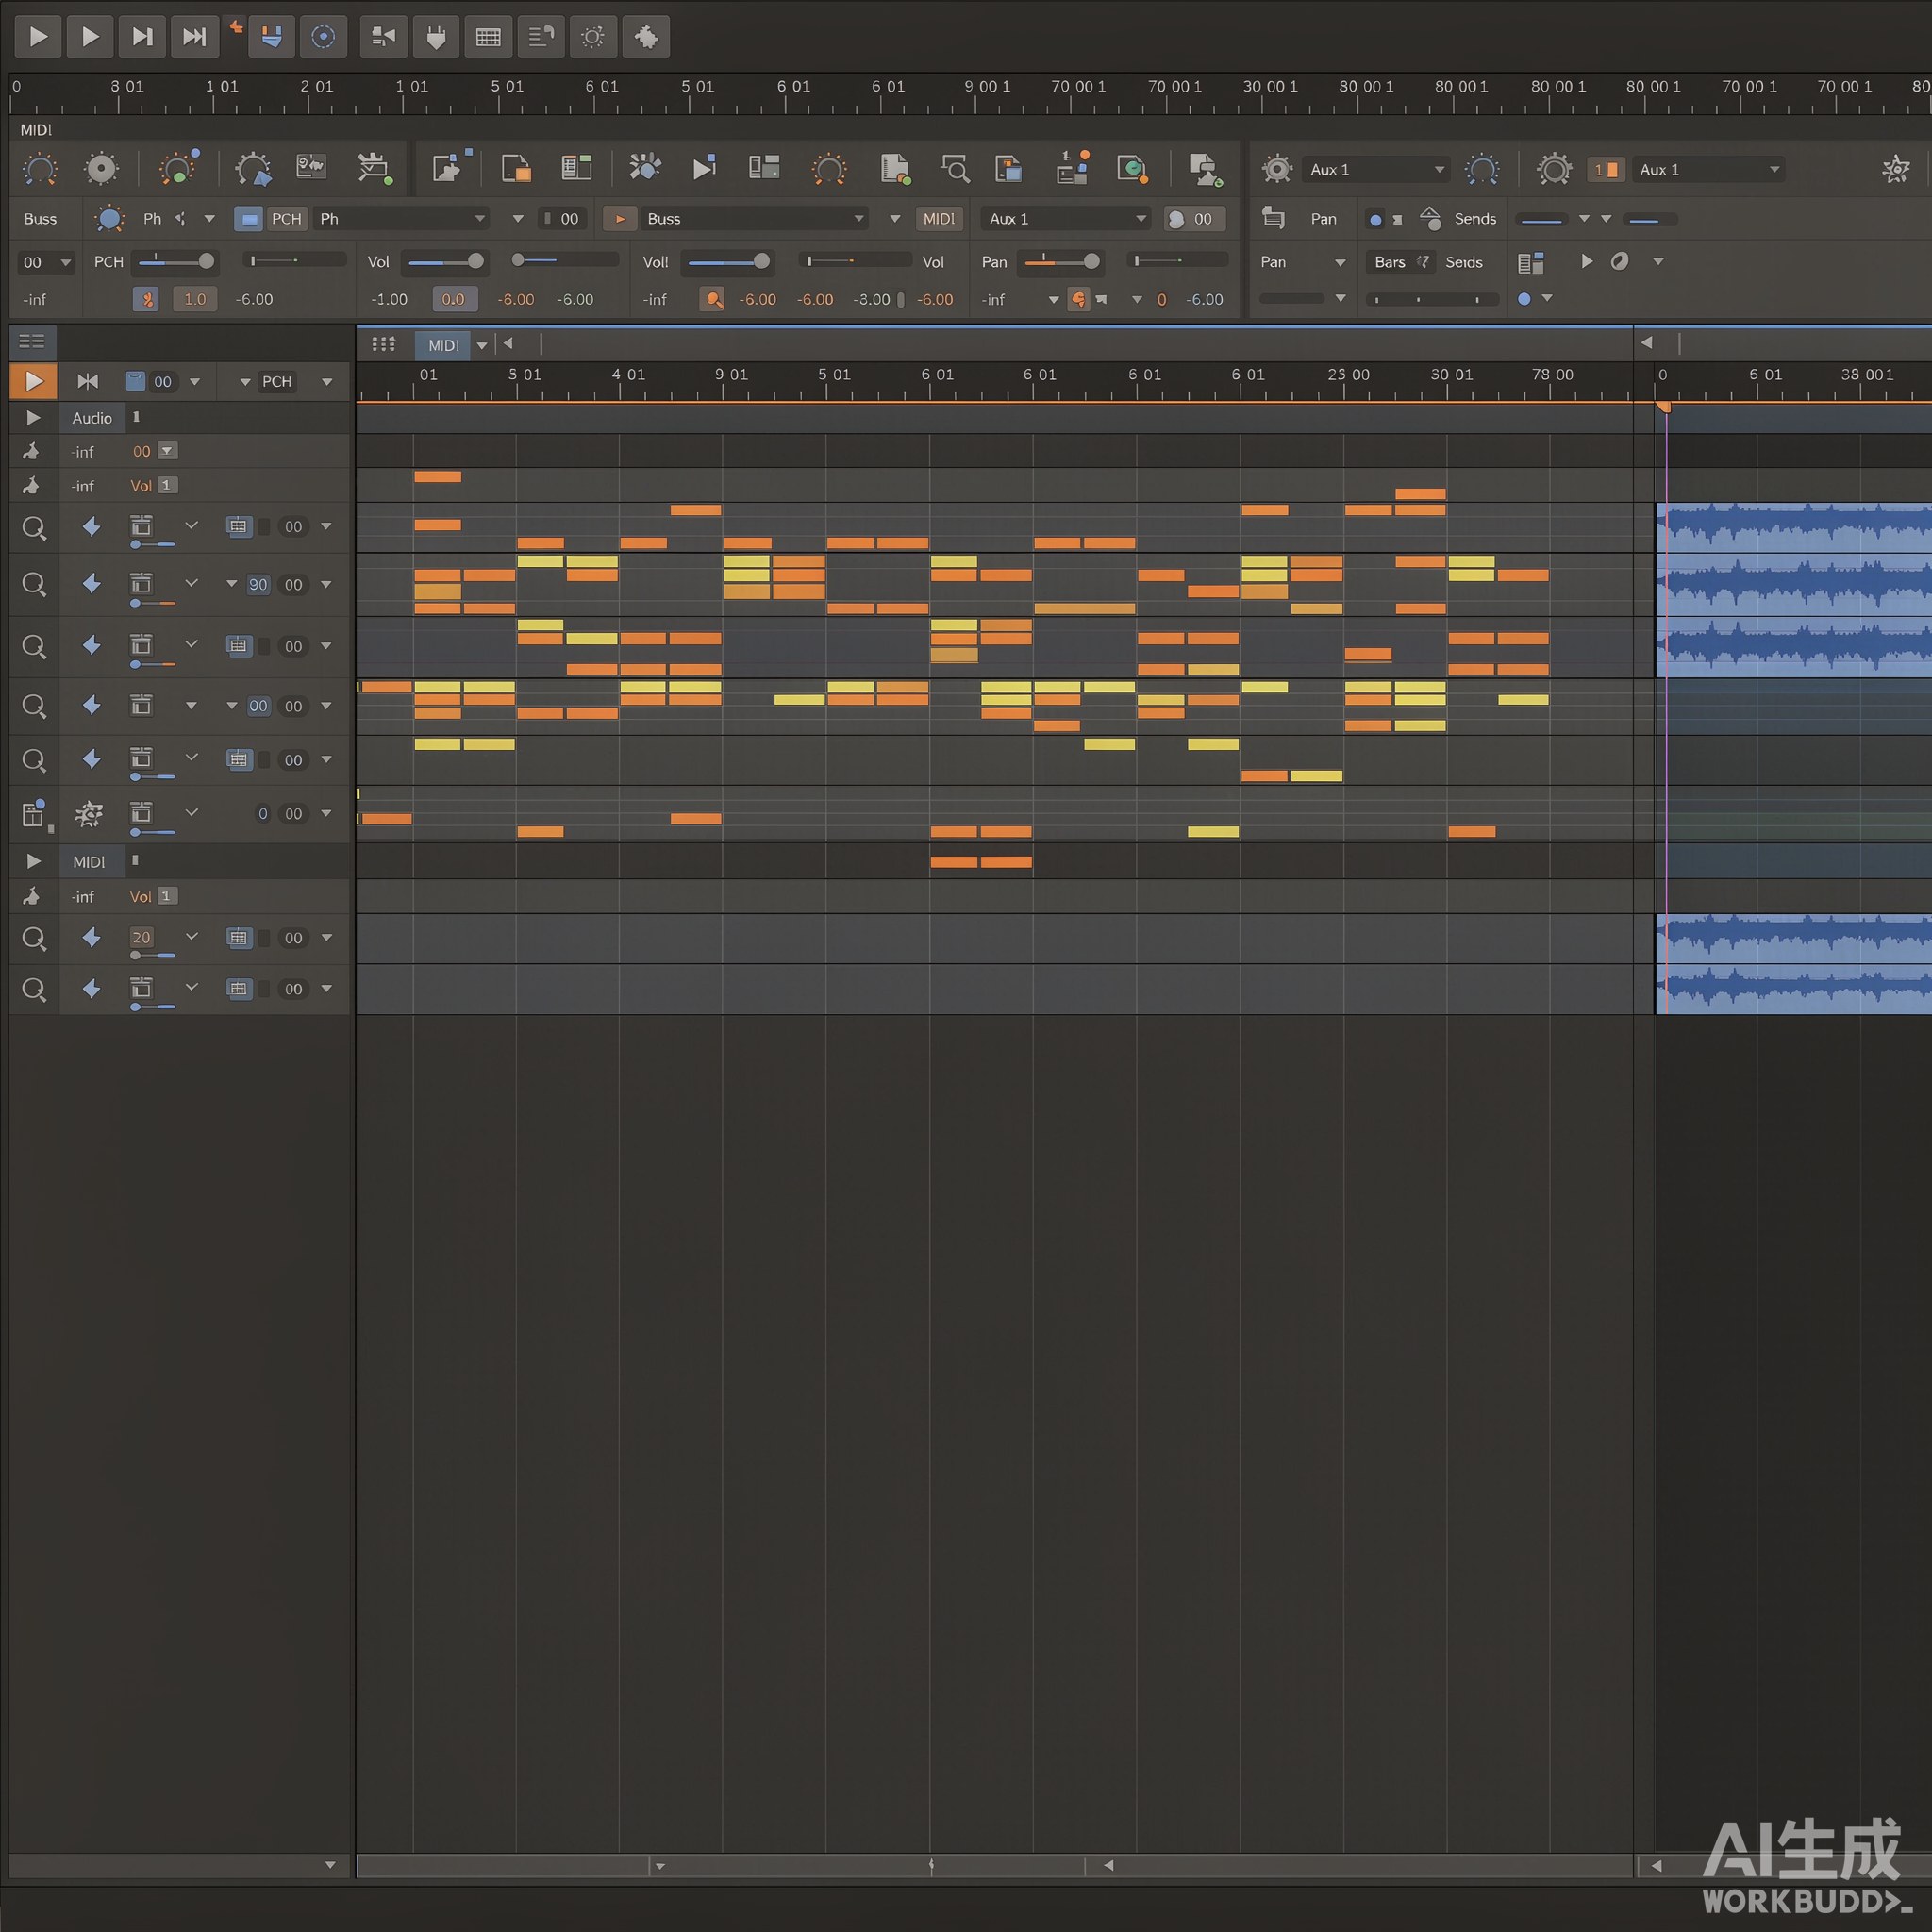This screenshot has width=1932, height=1932.
Task: Click the MIDI button after Buss dropdown
Action: (939, 219)
